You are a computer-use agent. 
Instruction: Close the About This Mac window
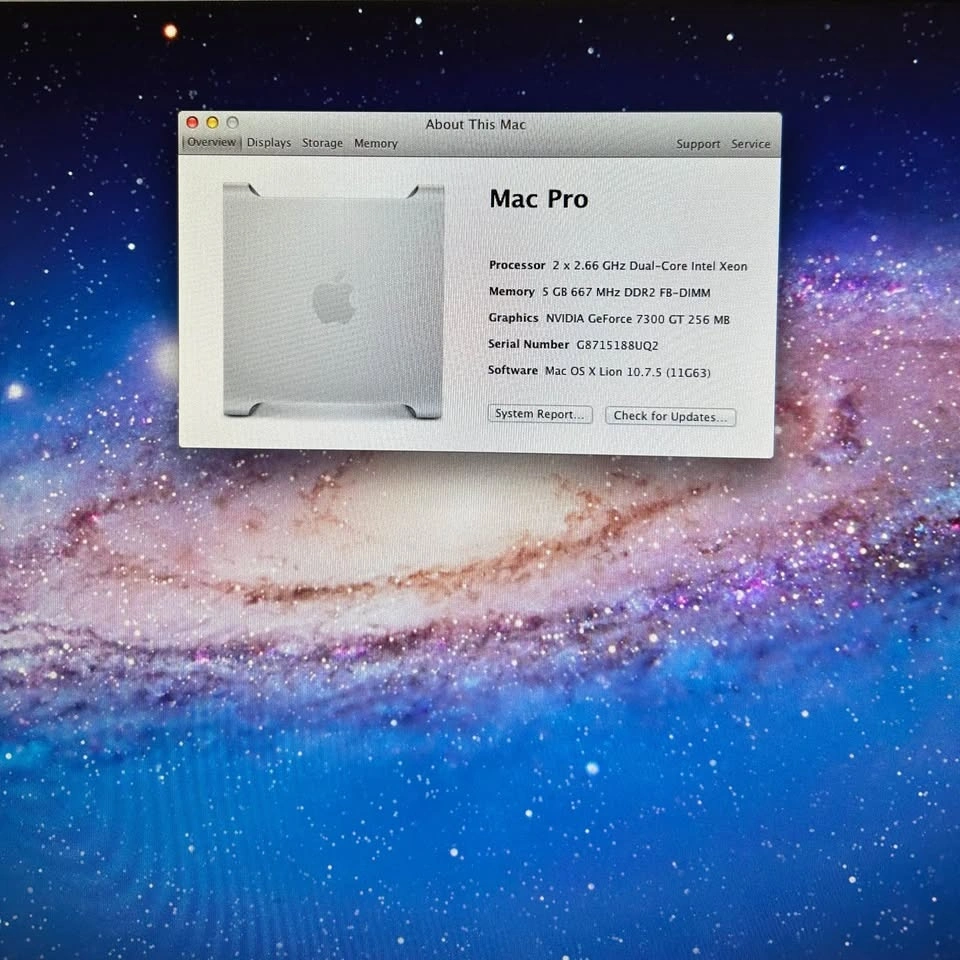click(192, 123)
